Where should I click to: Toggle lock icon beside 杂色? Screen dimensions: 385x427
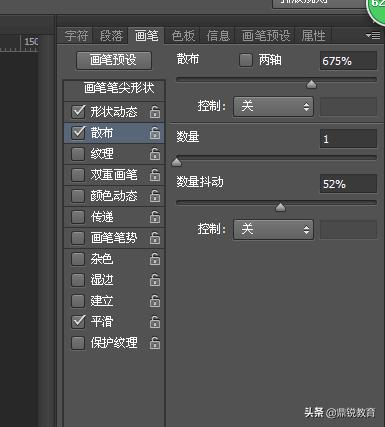(155, 259)
